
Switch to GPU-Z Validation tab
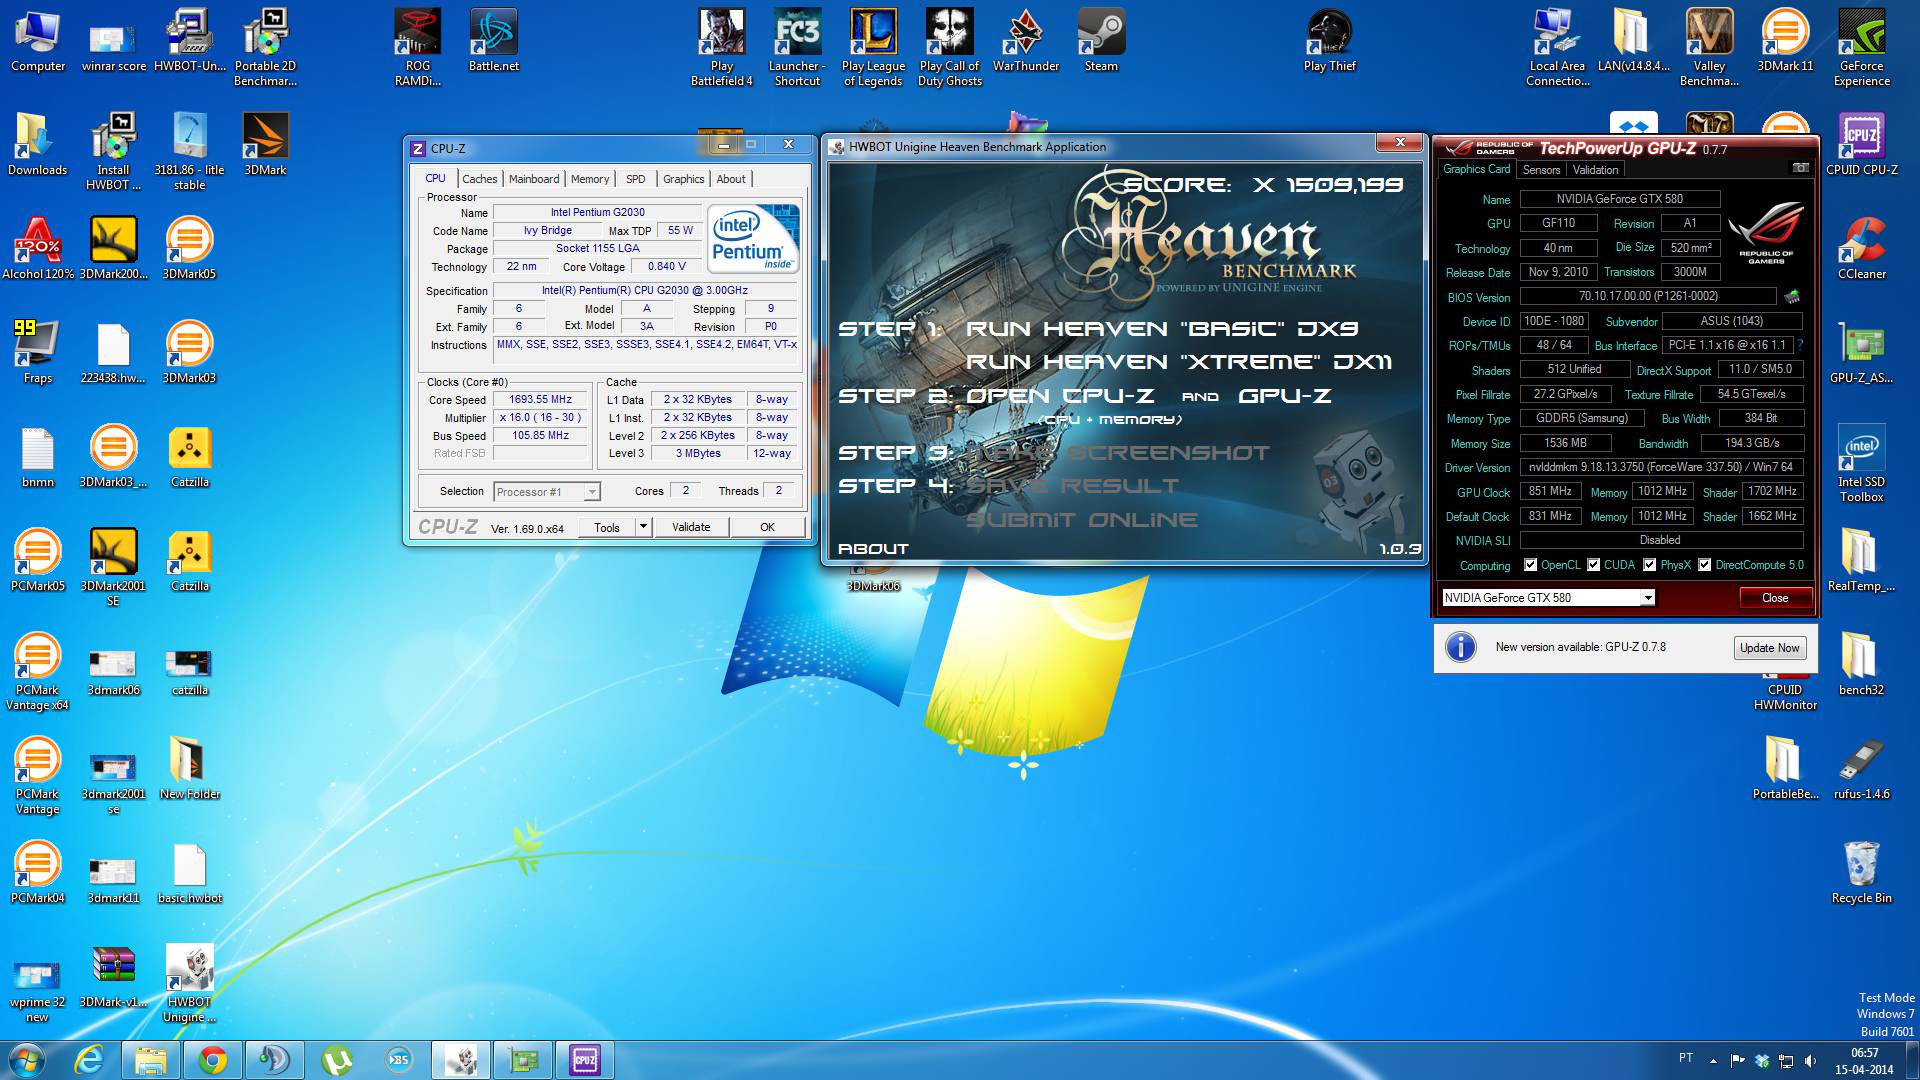point(1595,170)
